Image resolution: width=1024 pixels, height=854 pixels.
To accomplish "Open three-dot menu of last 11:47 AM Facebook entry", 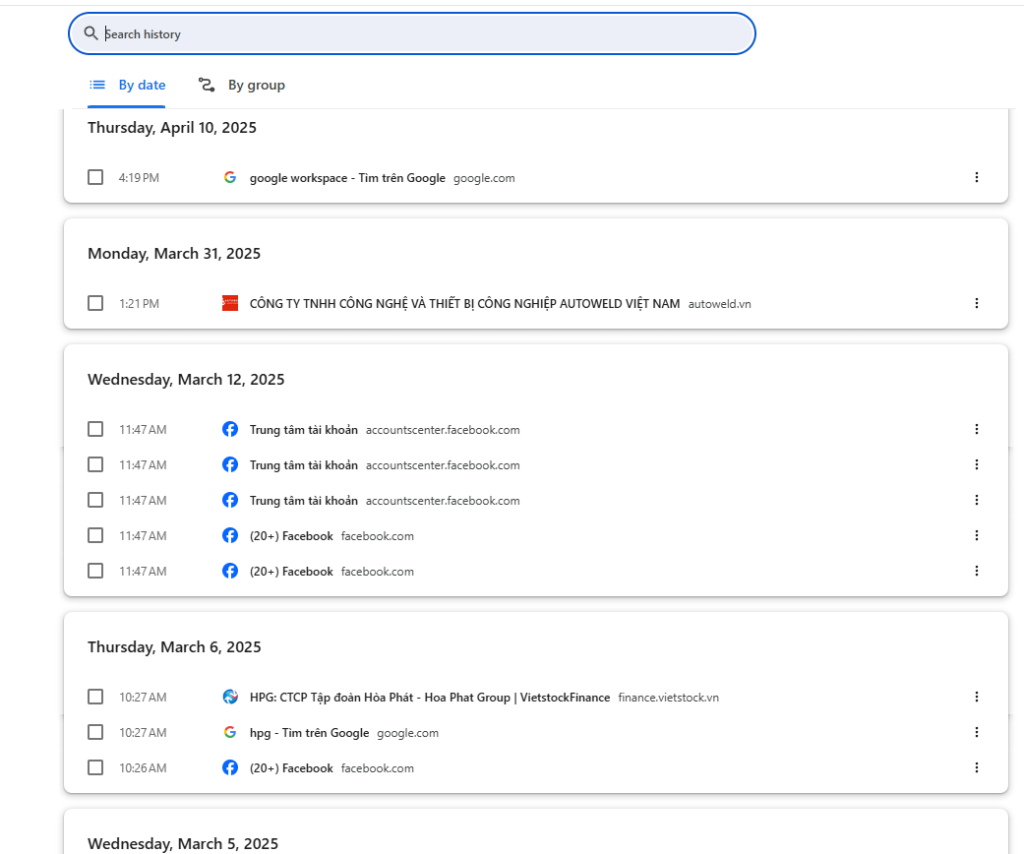I will point(976,571).
